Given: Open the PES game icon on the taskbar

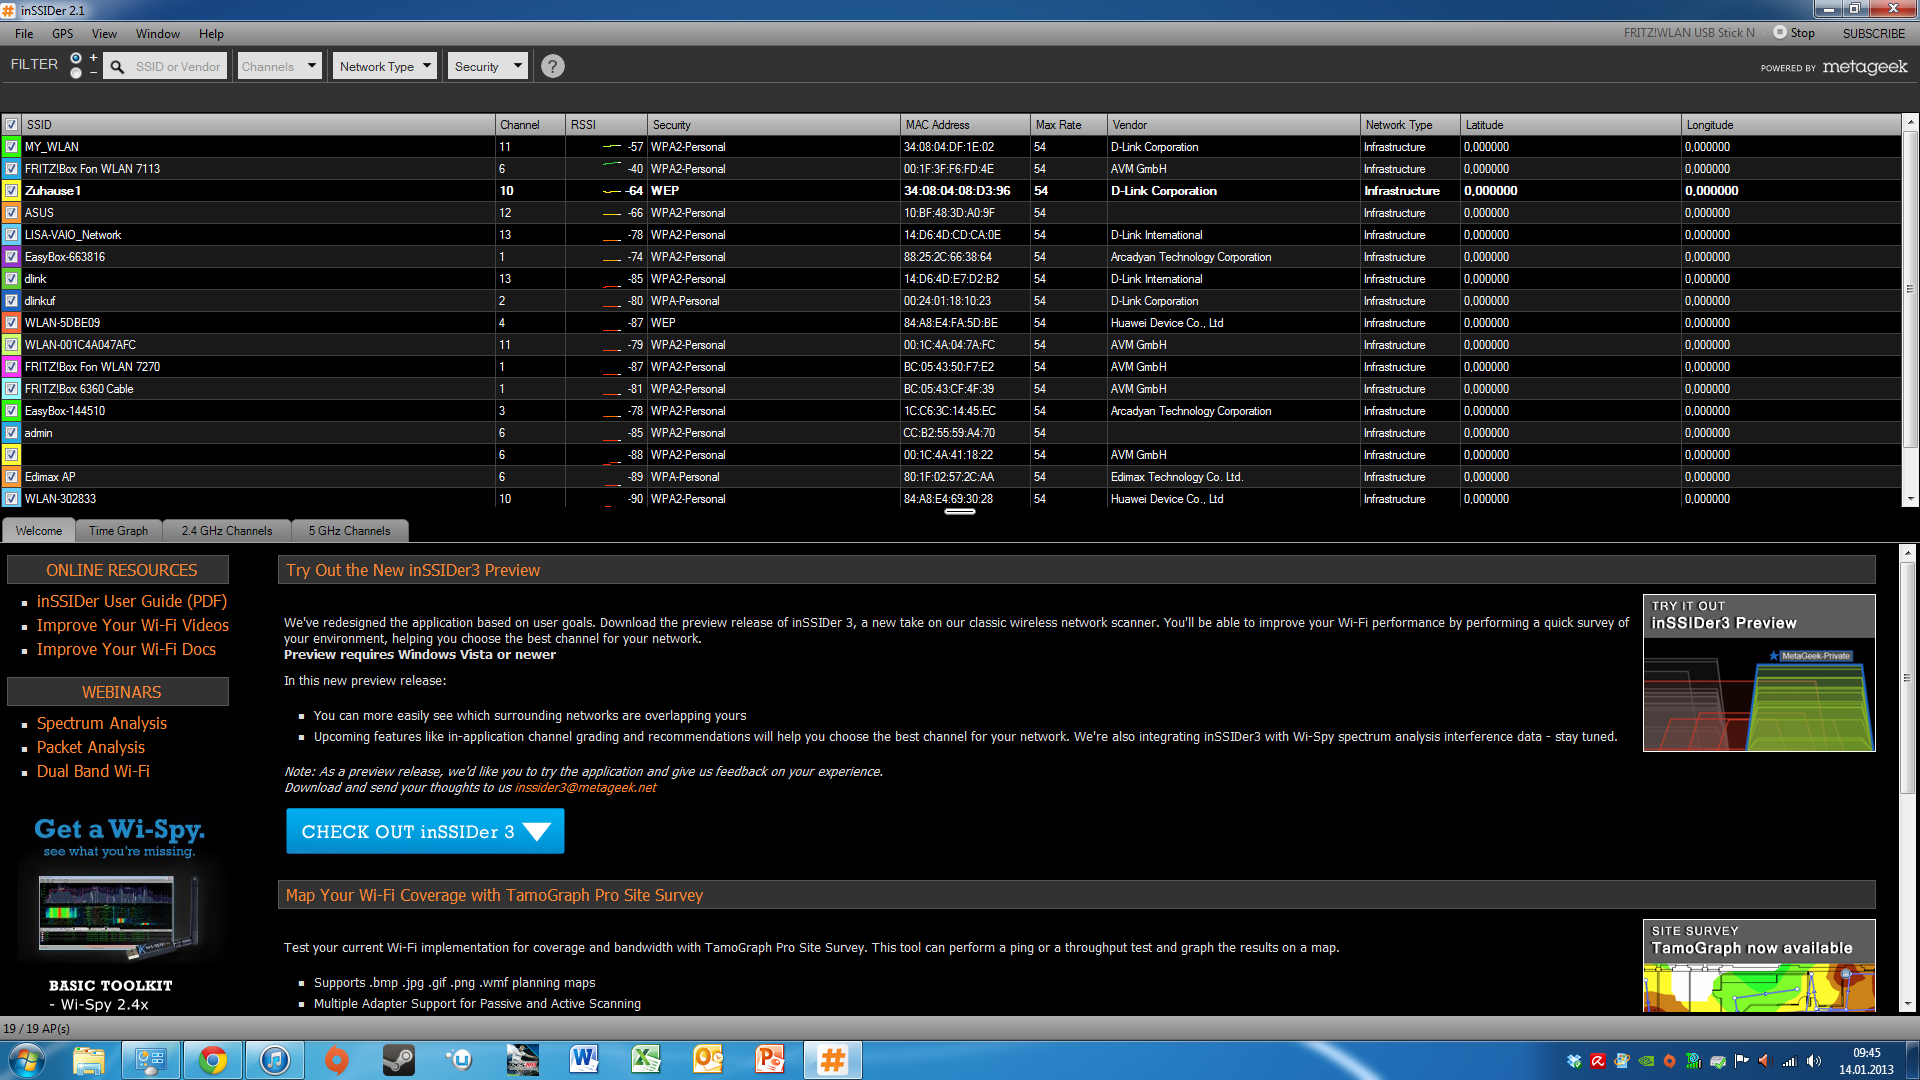Looking at the screenshot, I should pos(522,1060).
